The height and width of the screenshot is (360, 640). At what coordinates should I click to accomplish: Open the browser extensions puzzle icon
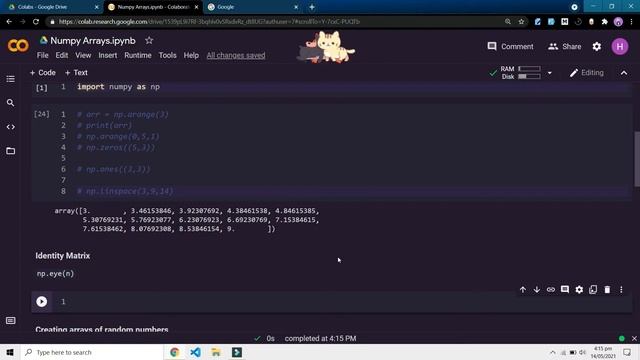[604, 22]
